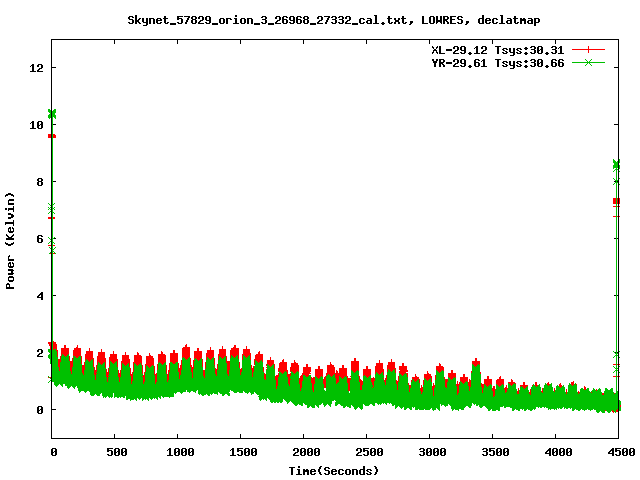Image resolution: width=640 pixels, height=480 pixels.
Task: Select the XL-29.12 Tsys:30.31 legend entry
Action: tap(498, 50)
